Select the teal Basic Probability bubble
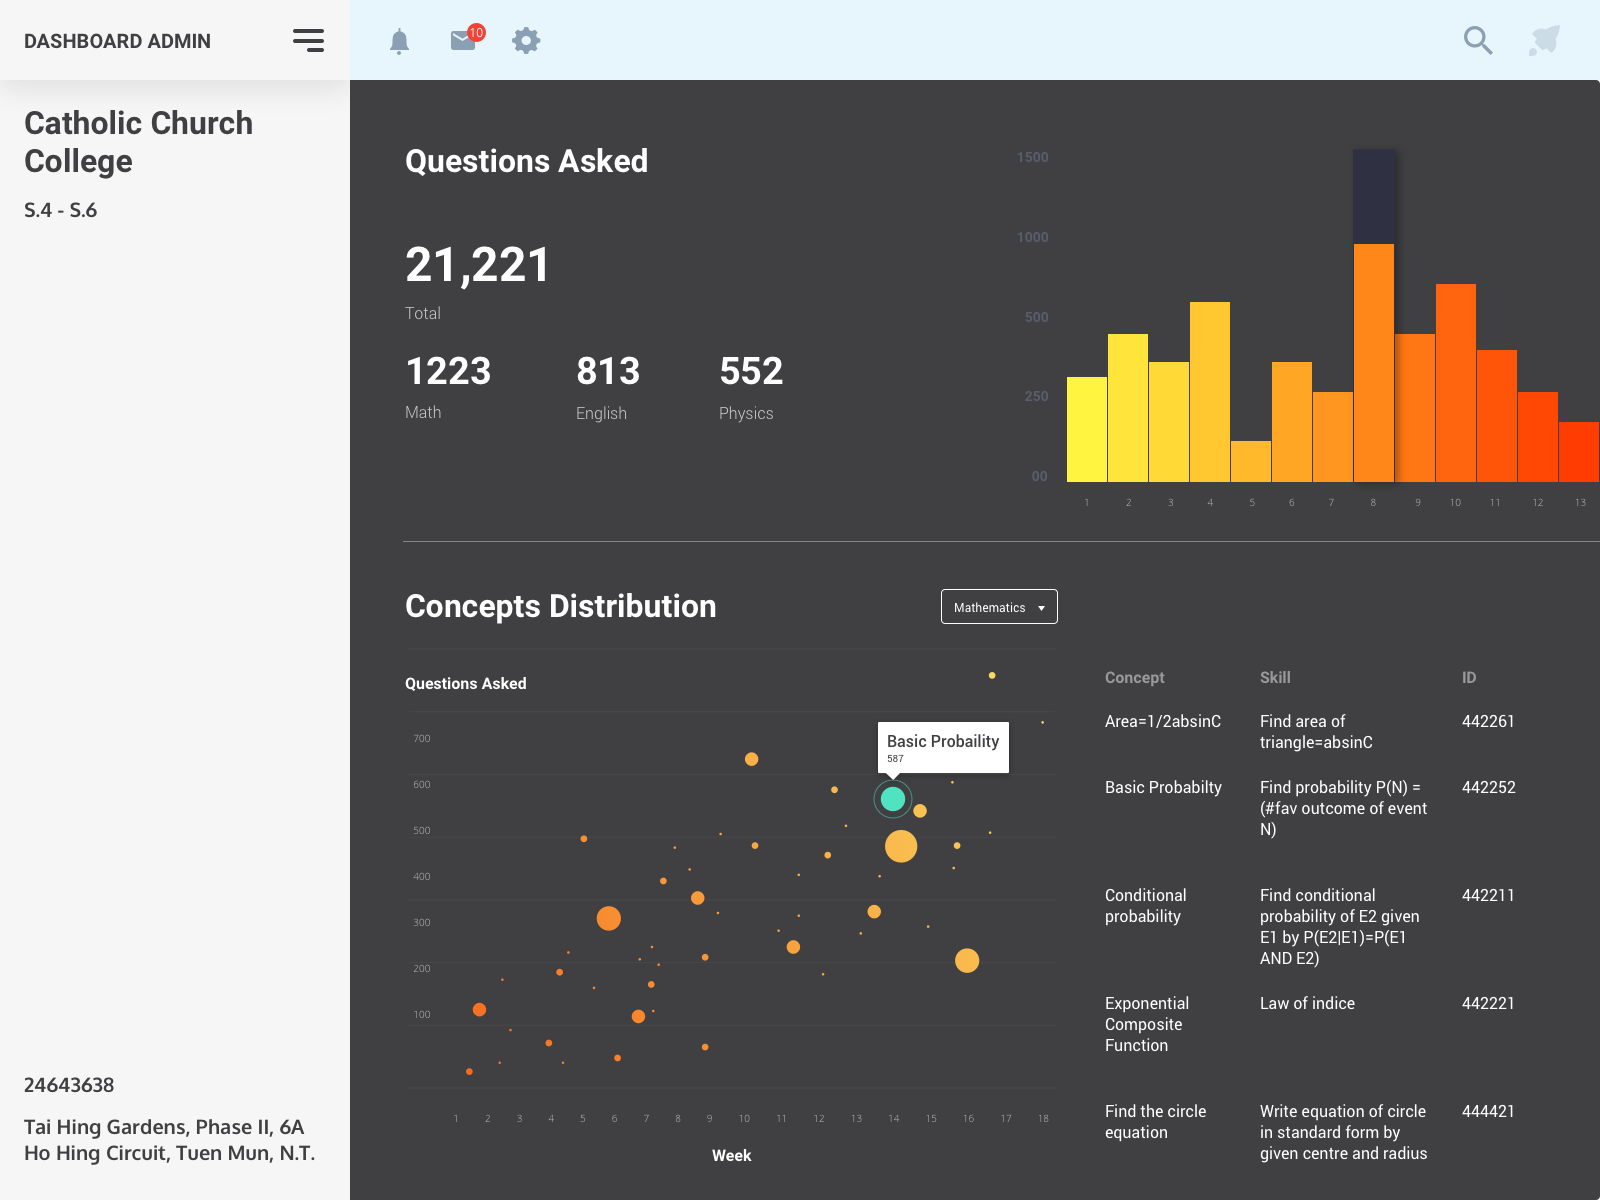This screenshot has width=1600, height=1200. pyautogui.click(x=893, y=799)
